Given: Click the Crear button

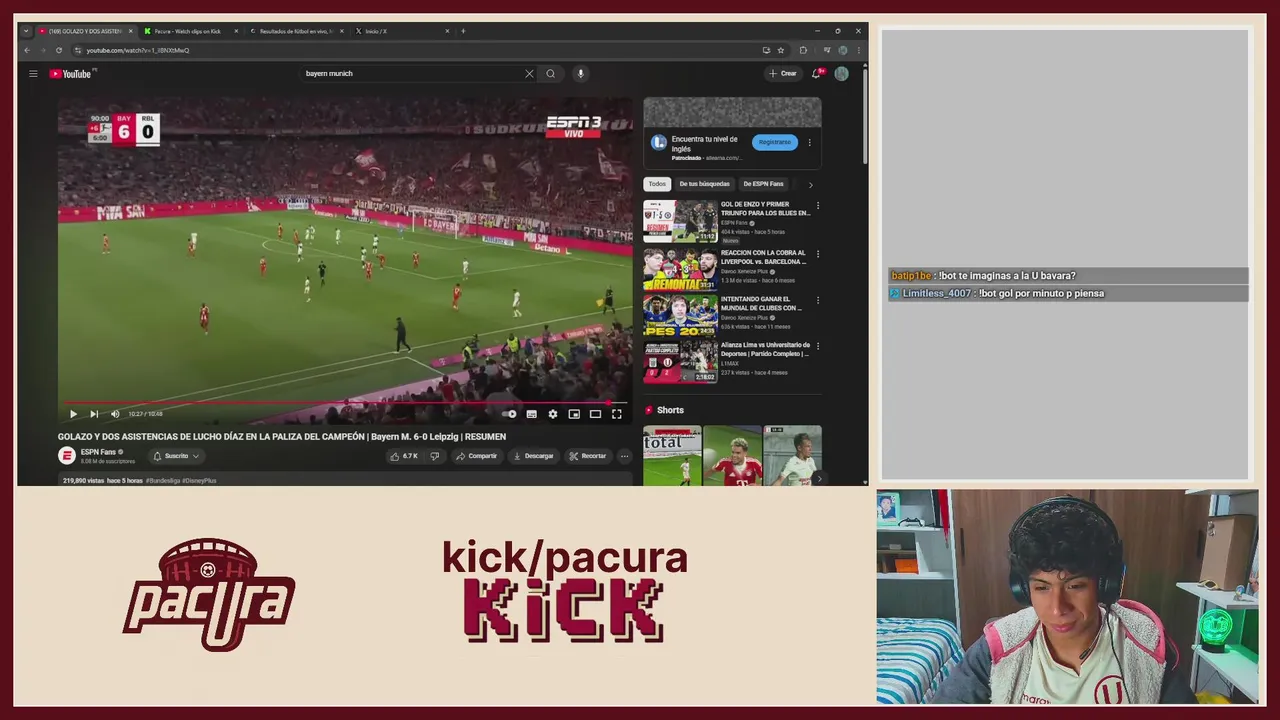Looking at the screenshot, I should 783,73.
